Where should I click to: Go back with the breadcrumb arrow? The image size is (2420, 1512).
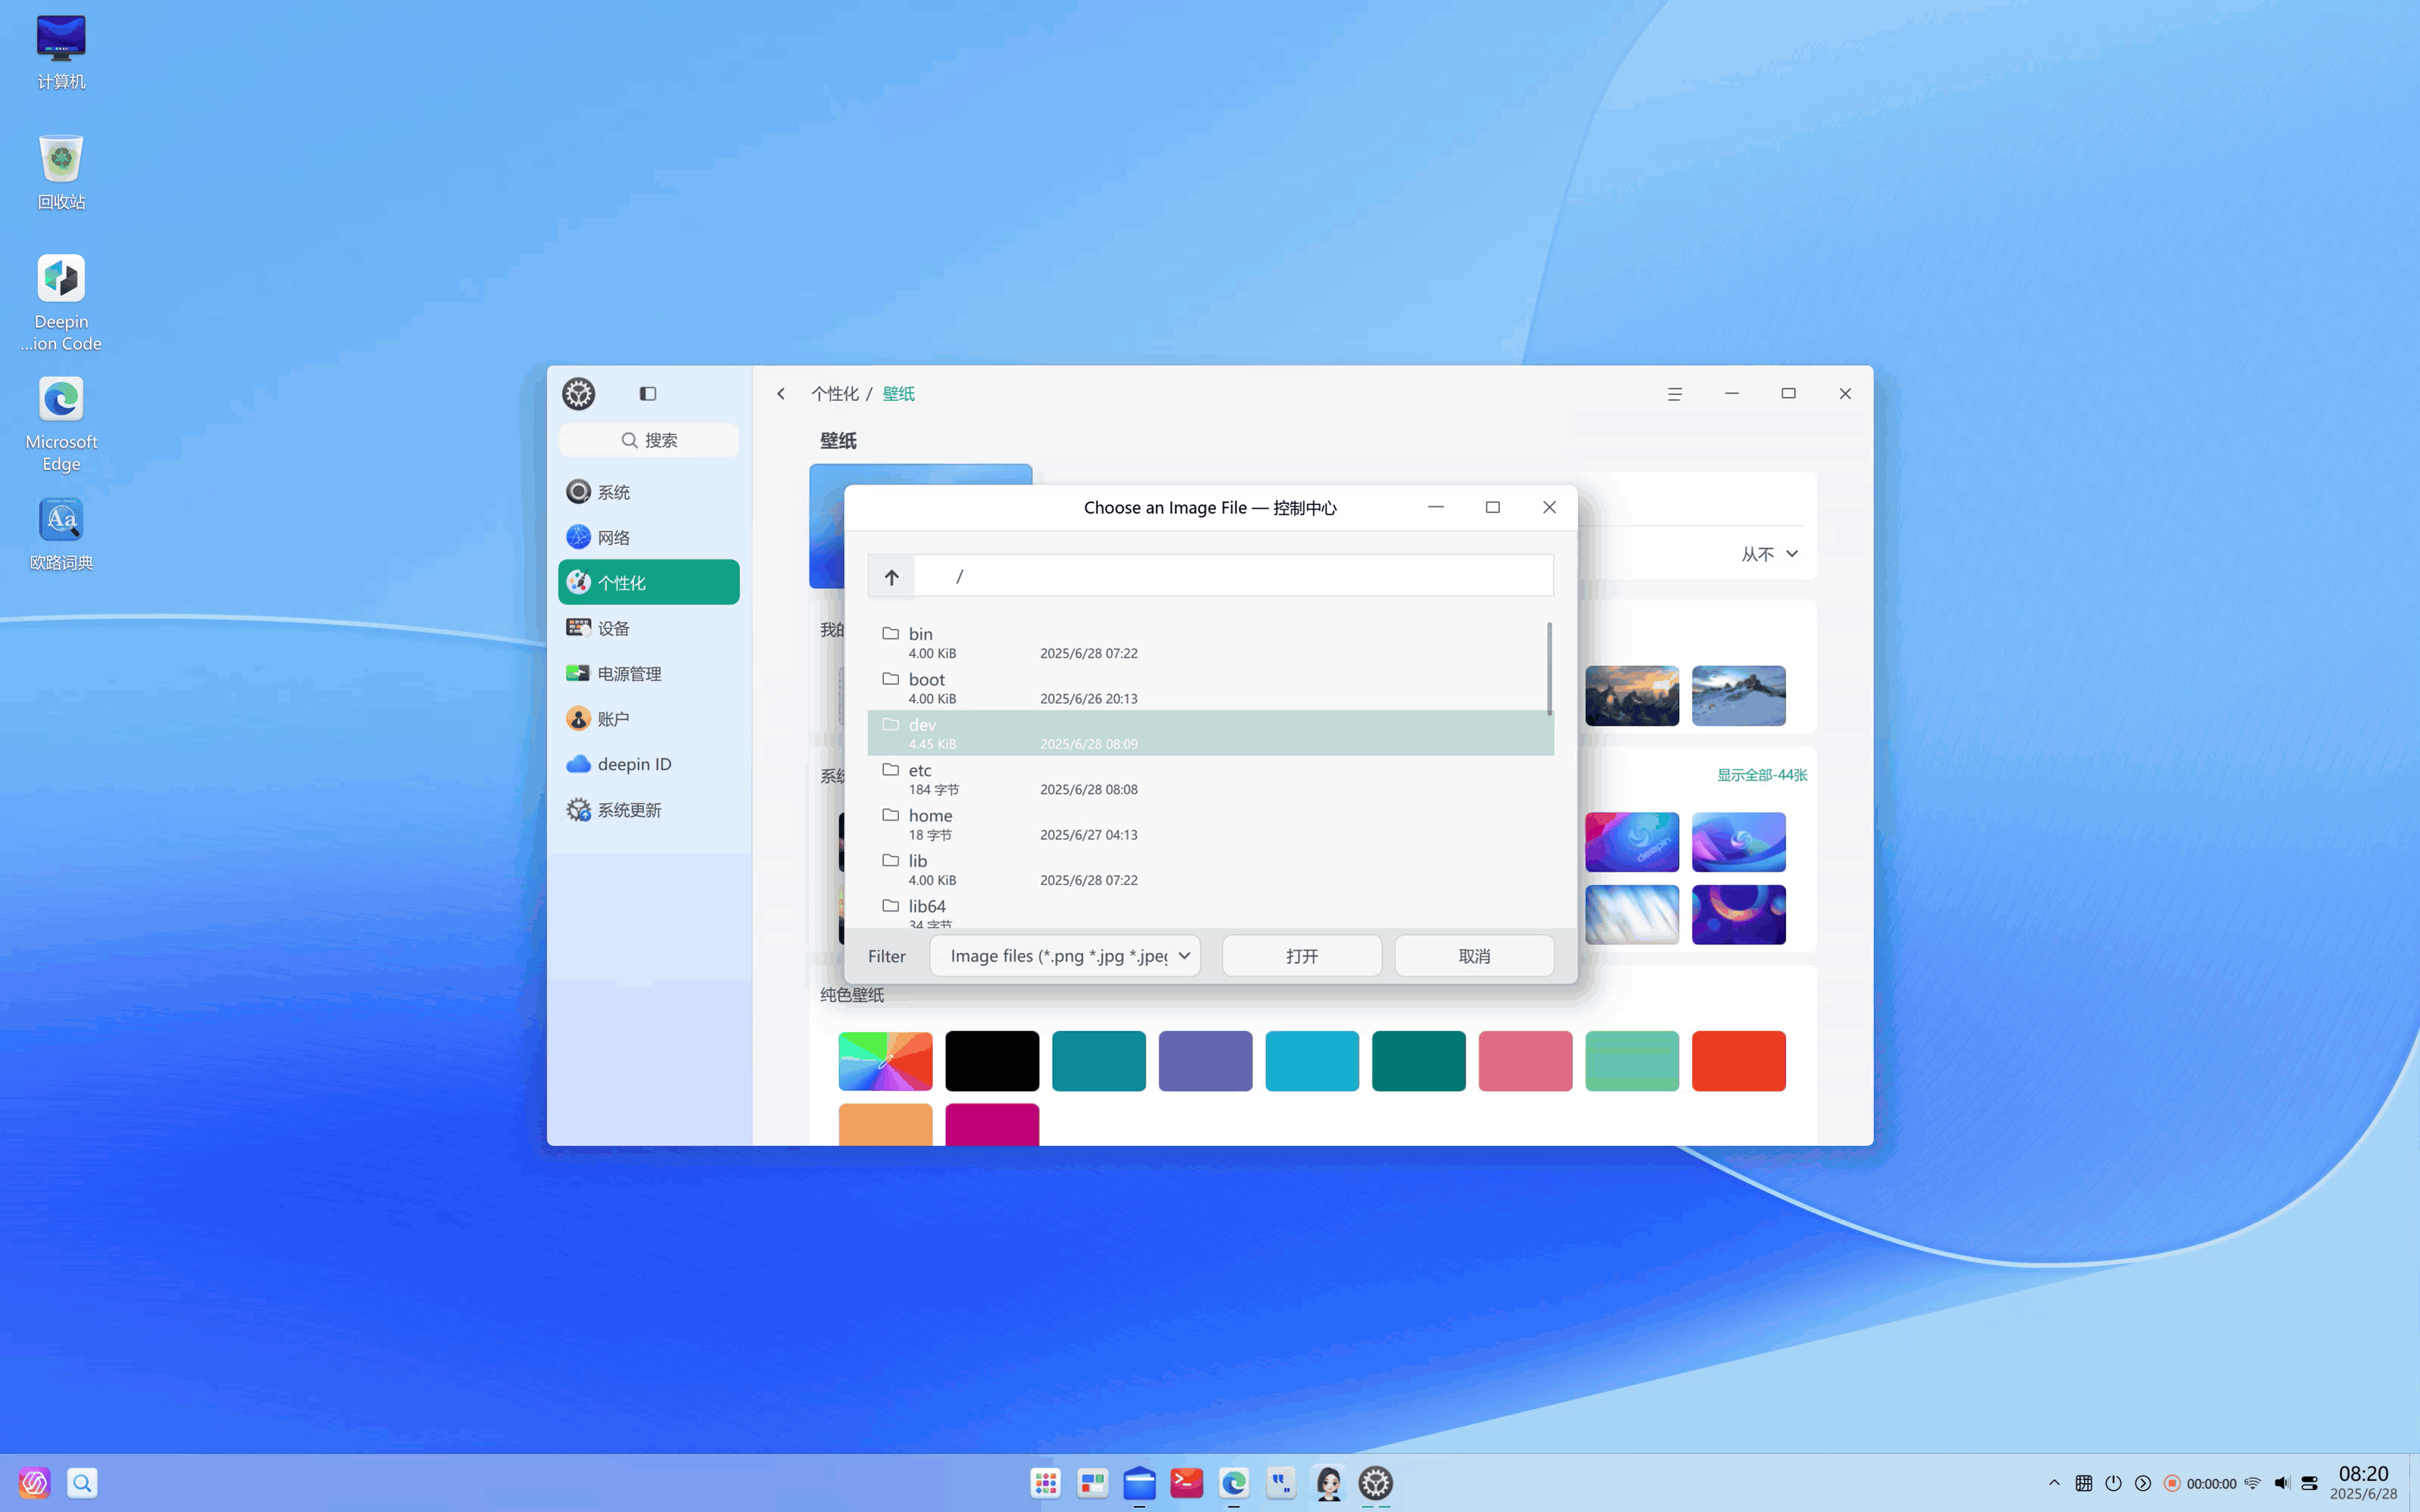pyautogui.click(x=781, y=394)
